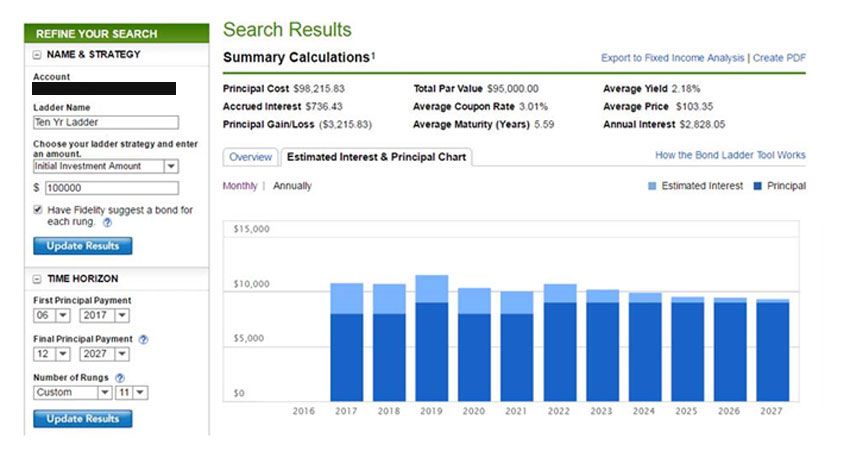This screenshot has width=850, height=451.
Task: Click help icon next to Final Principal Payment
Action: (x=144, y=339)
